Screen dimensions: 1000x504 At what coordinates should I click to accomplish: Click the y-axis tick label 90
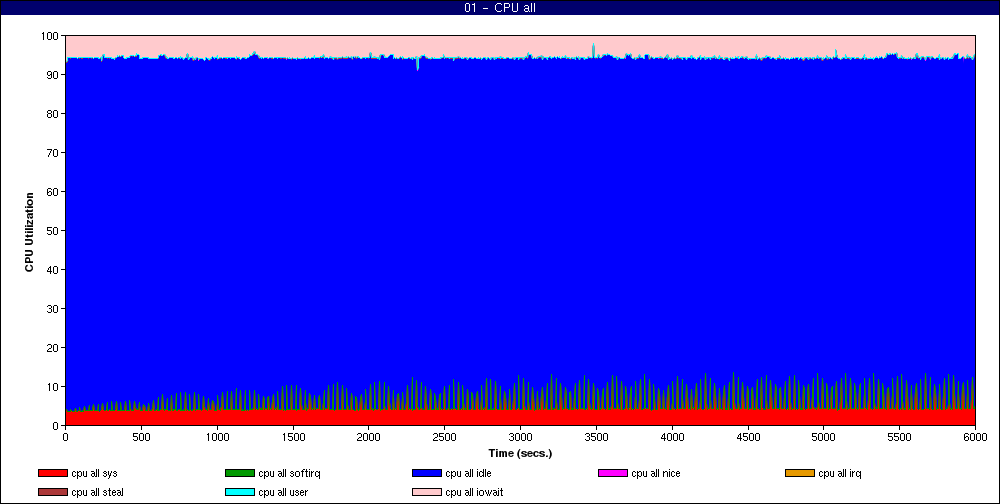(53, 75)
